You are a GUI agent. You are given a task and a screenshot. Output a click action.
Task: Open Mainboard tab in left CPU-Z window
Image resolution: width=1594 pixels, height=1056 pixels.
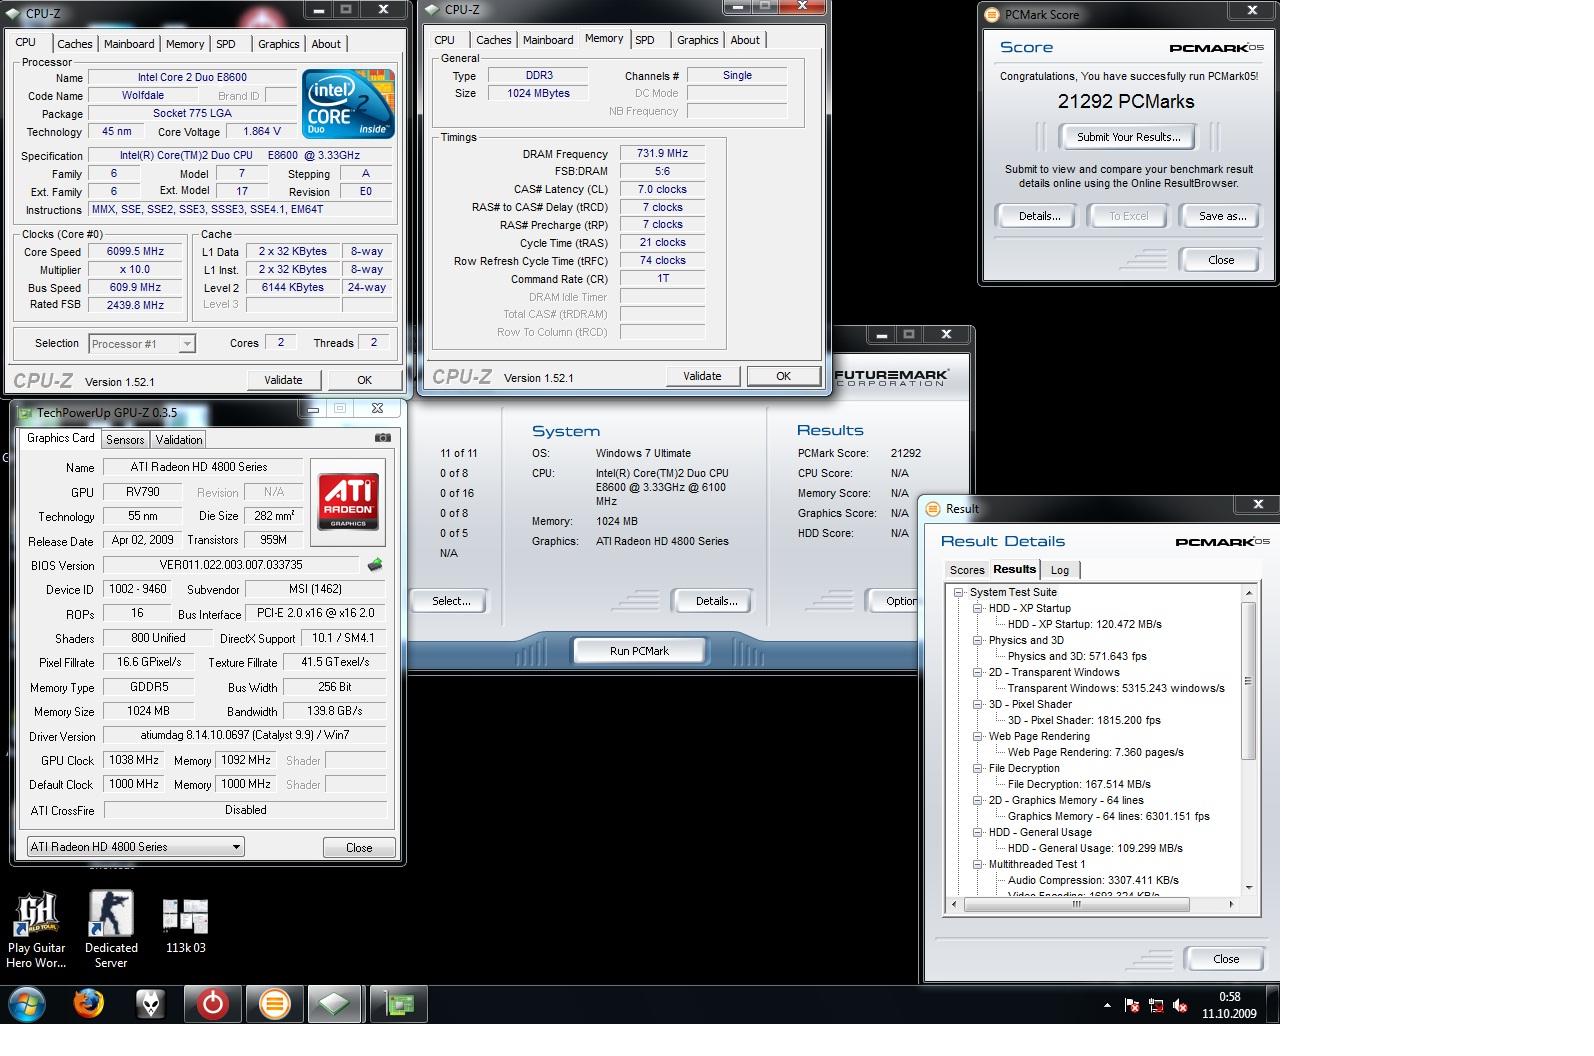(129, 44)
